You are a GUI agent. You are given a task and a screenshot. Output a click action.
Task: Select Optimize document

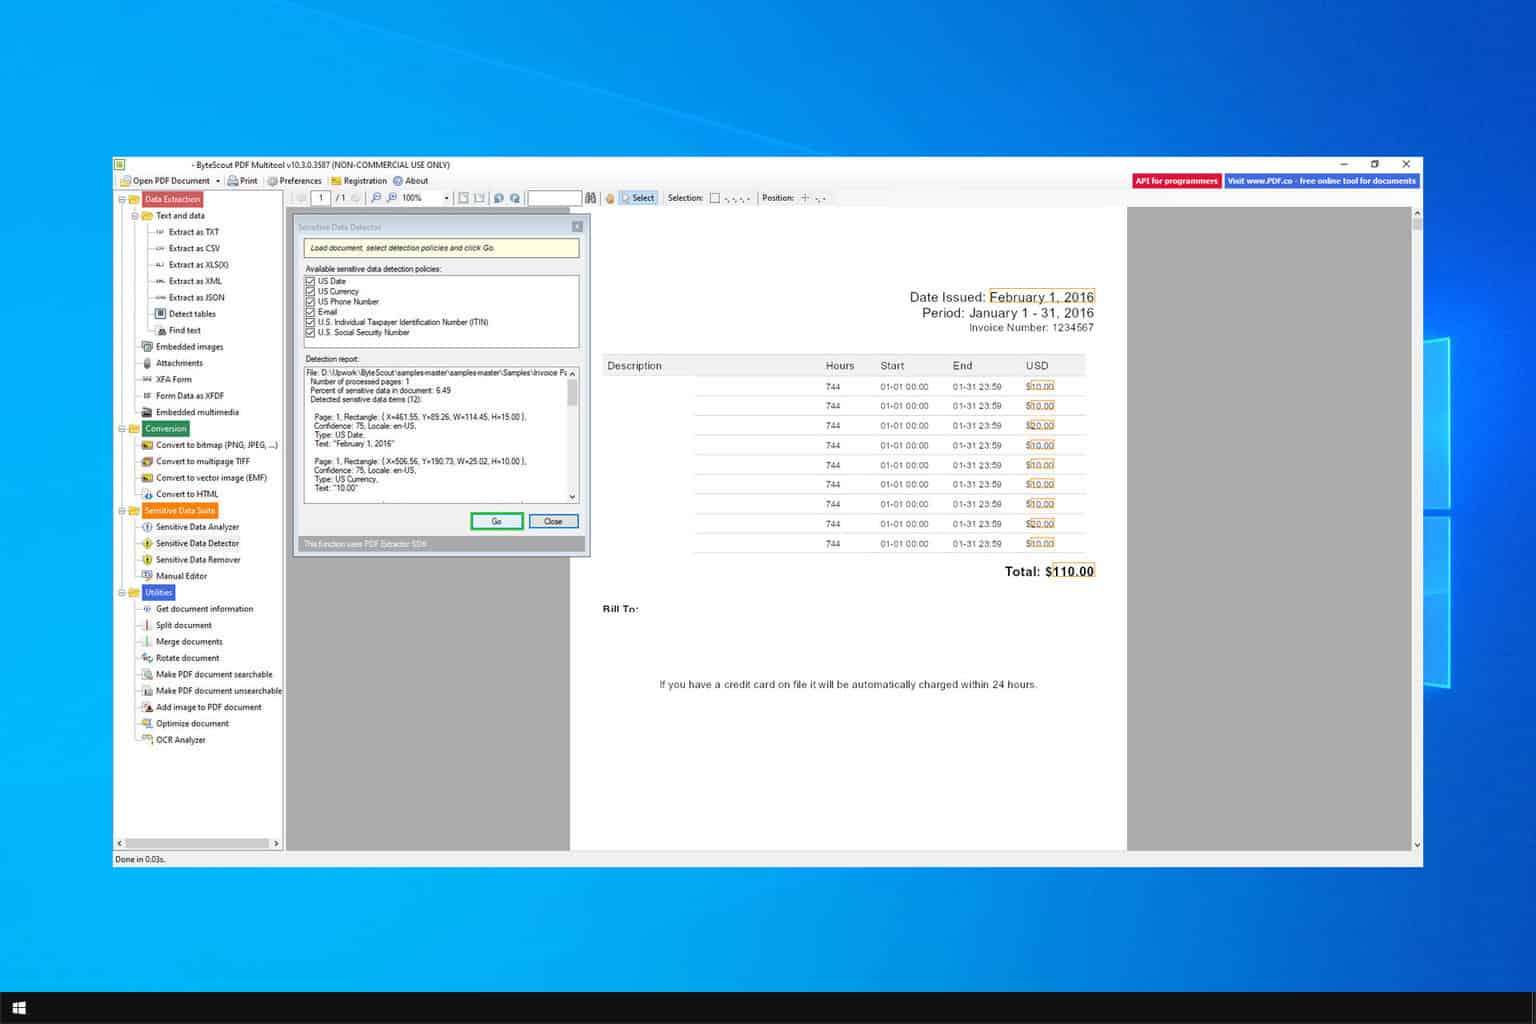(192, 724)
